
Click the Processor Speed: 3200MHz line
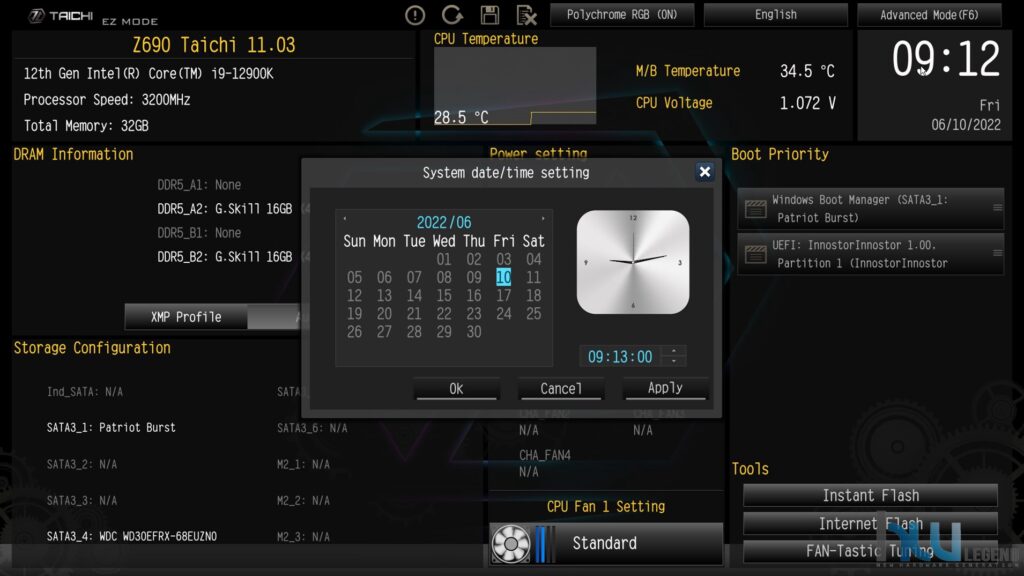point(107,100)
